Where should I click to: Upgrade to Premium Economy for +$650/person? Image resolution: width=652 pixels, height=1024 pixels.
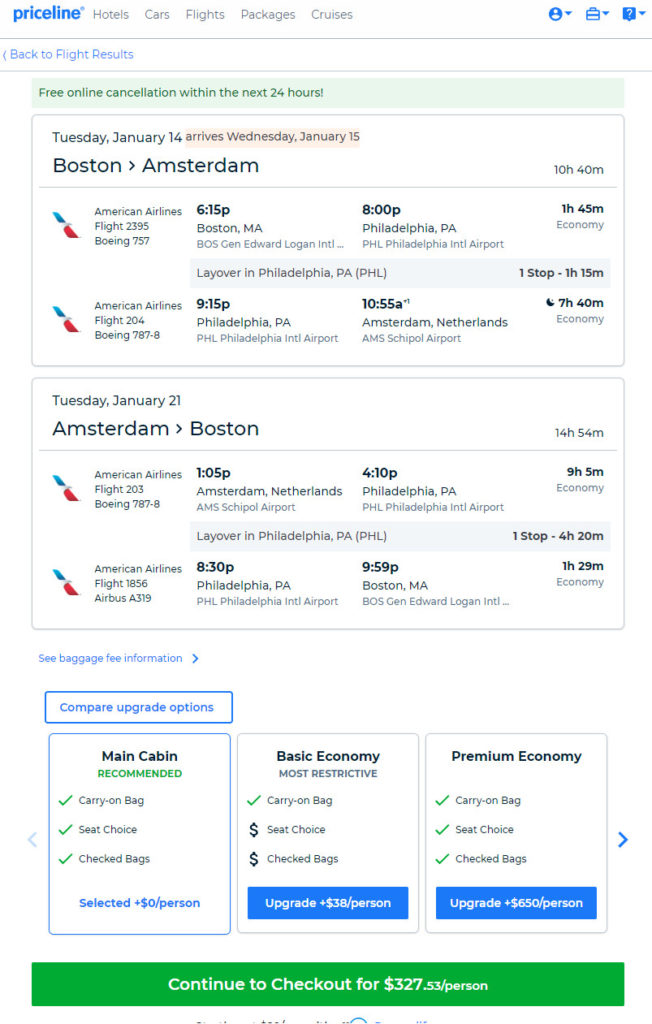516,903
